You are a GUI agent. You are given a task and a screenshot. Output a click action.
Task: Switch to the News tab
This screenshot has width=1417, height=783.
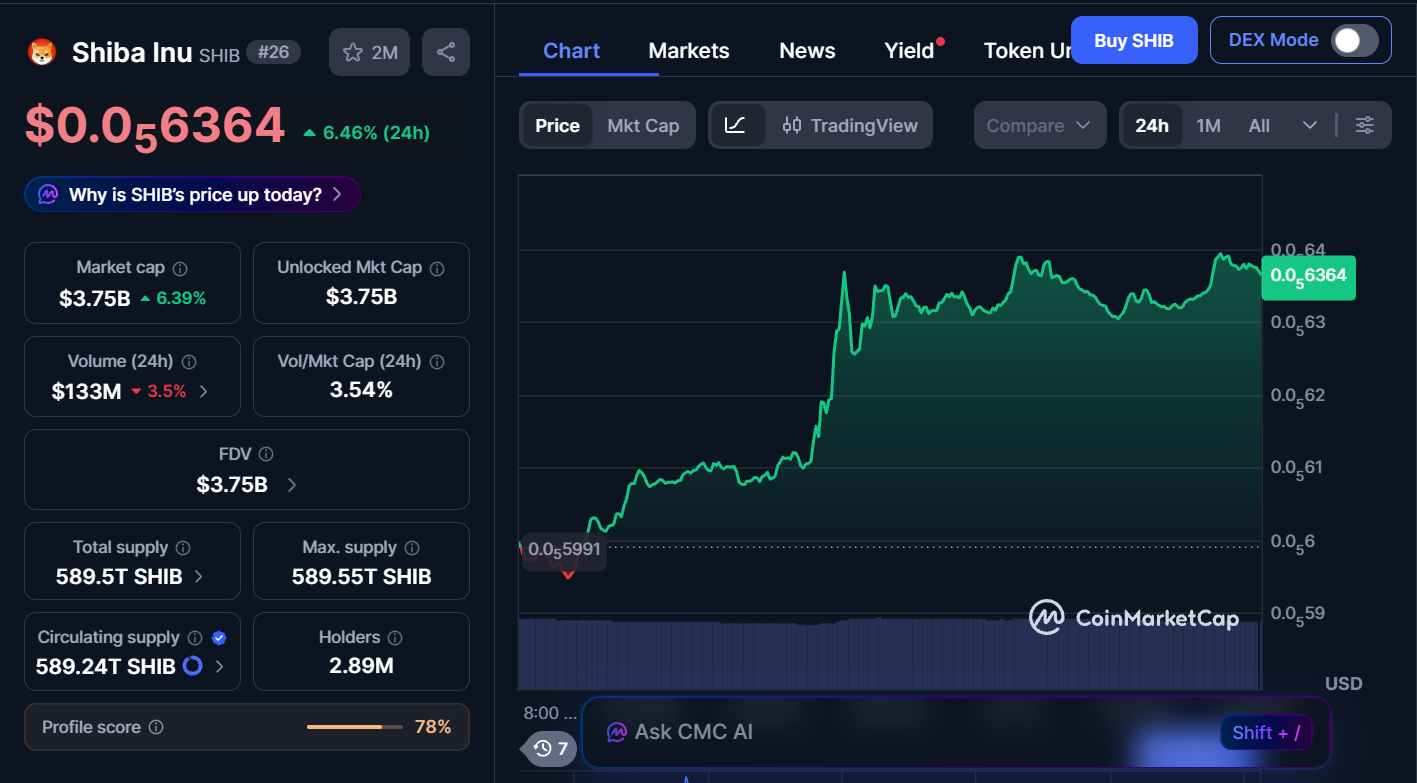tap(807, 51)
